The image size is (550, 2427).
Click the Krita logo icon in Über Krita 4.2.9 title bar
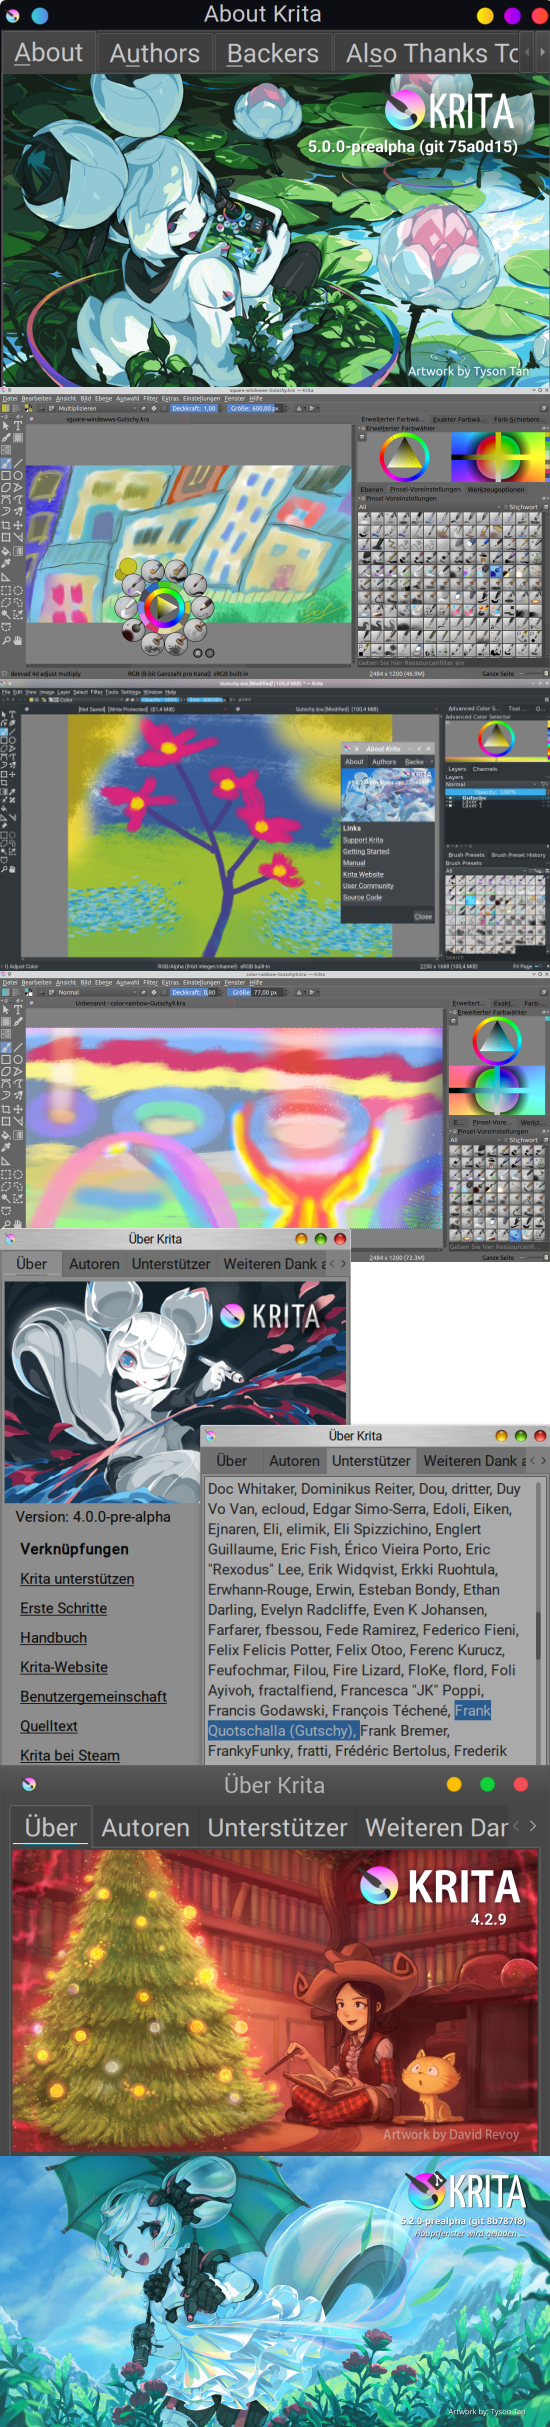point(29,1785)
